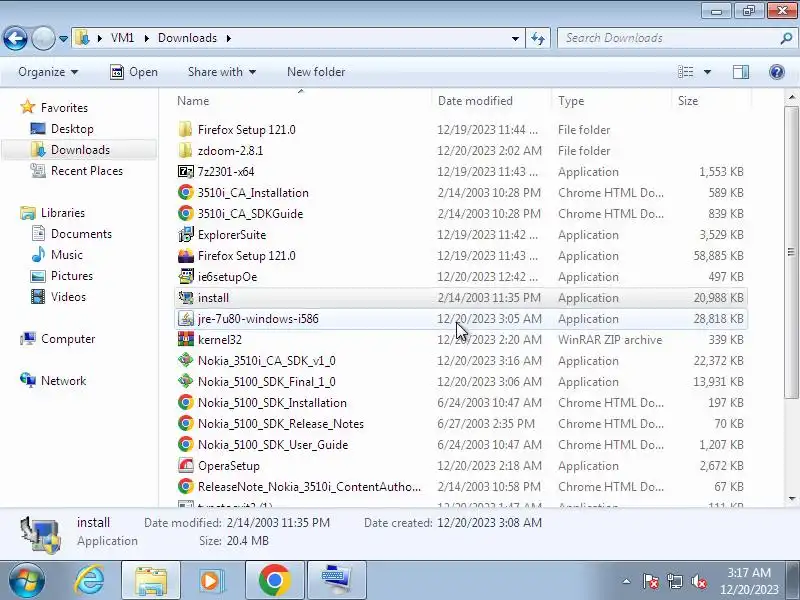Select the zdoom-2.8.1 folder icon
The width and height of the screenshot is (800, 600).
point(186,151)
